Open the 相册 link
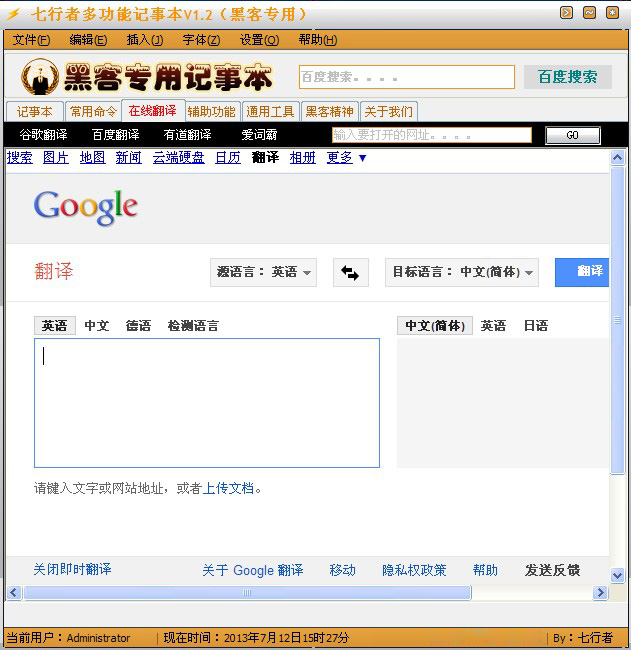Image resolution: width=631 pixels, height=650 pixels. pos(302,158)
